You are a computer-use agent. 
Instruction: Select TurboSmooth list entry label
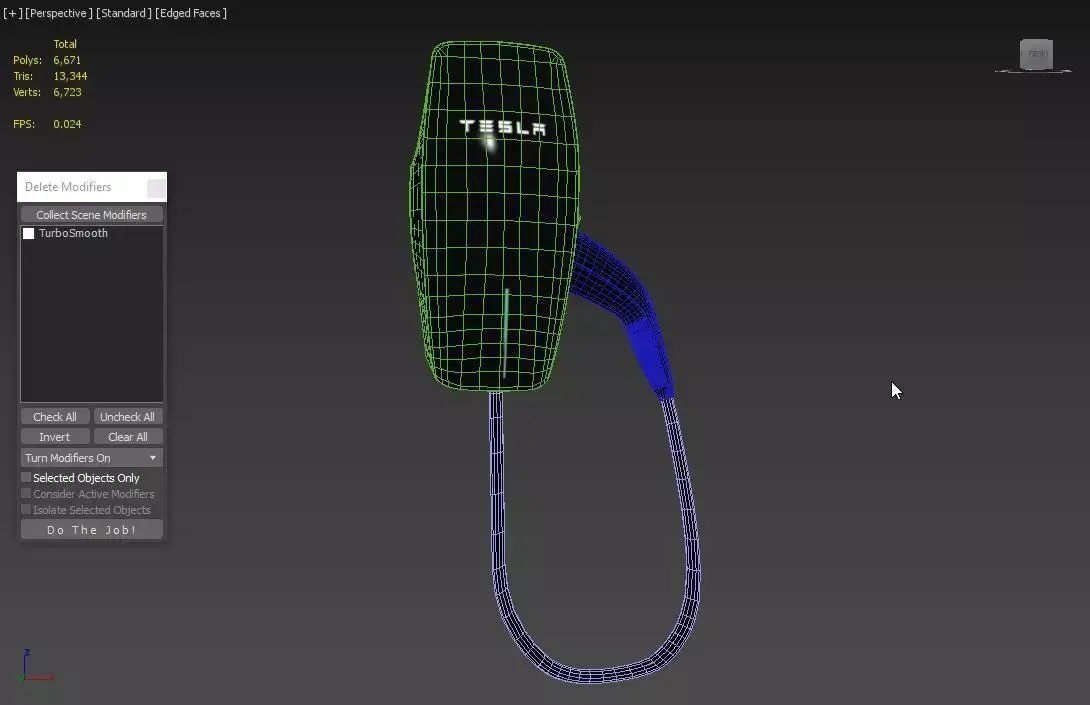[x=73, y=234]
